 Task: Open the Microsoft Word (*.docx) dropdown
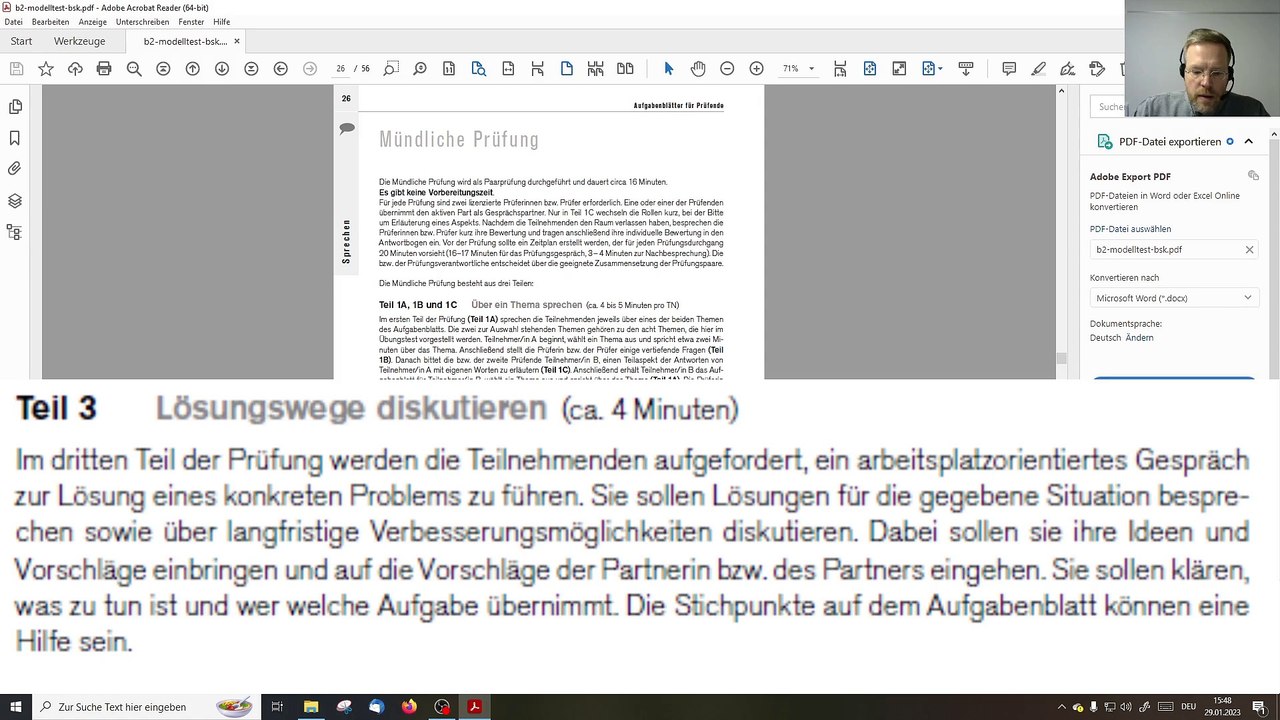(1174, 298)
